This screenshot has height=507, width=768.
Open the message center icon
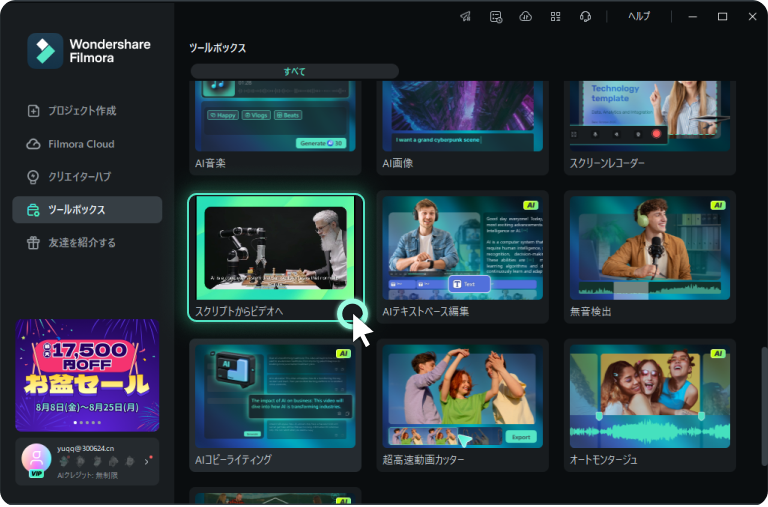point(496,17)
